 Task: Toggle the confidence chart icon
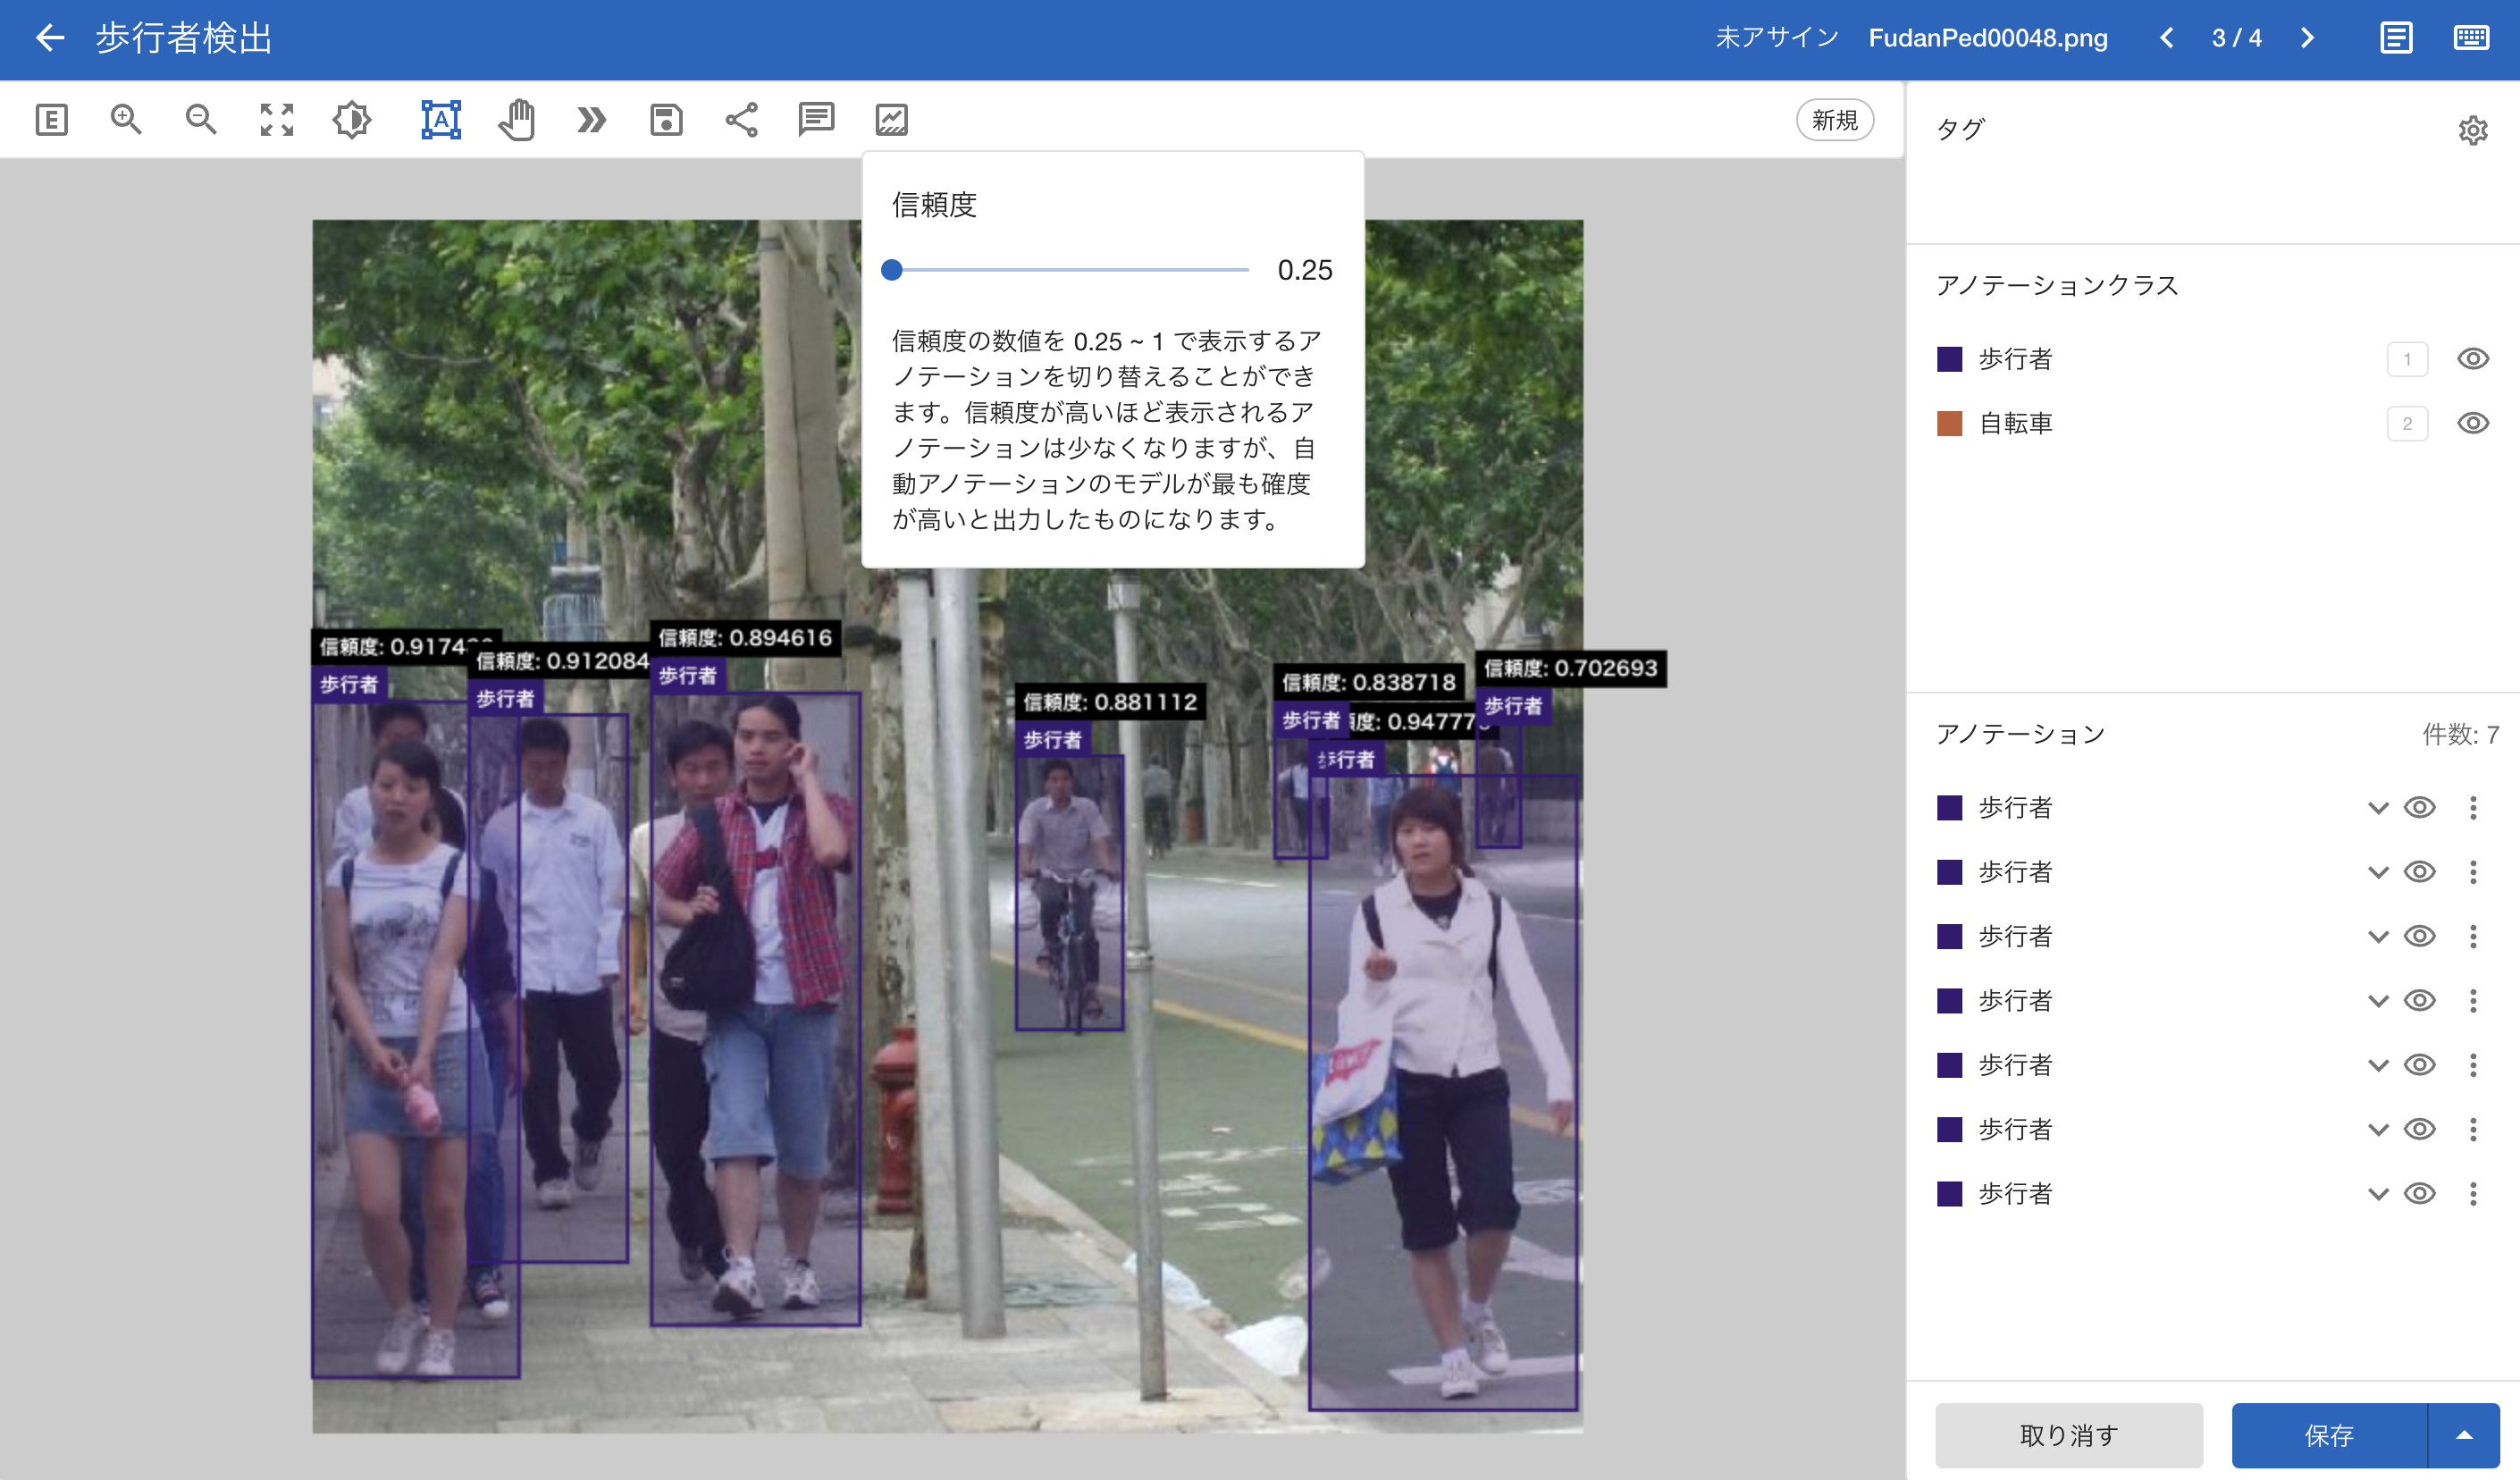891,120
